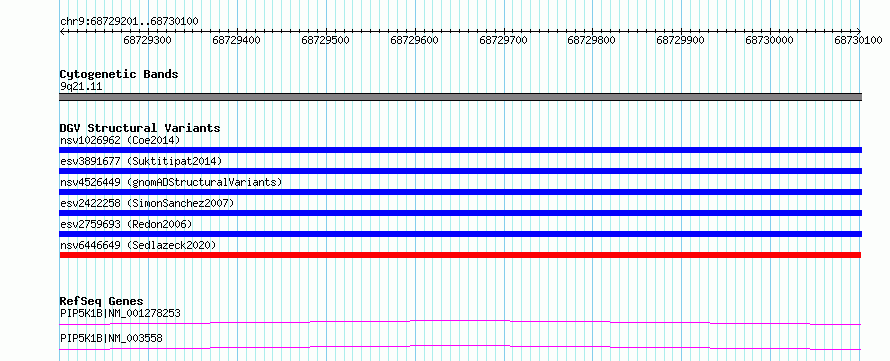Click the magenta line of PIP5K1B|NM_003558
The width and height of the screenshot is (890, 361).
pos(461,347)
